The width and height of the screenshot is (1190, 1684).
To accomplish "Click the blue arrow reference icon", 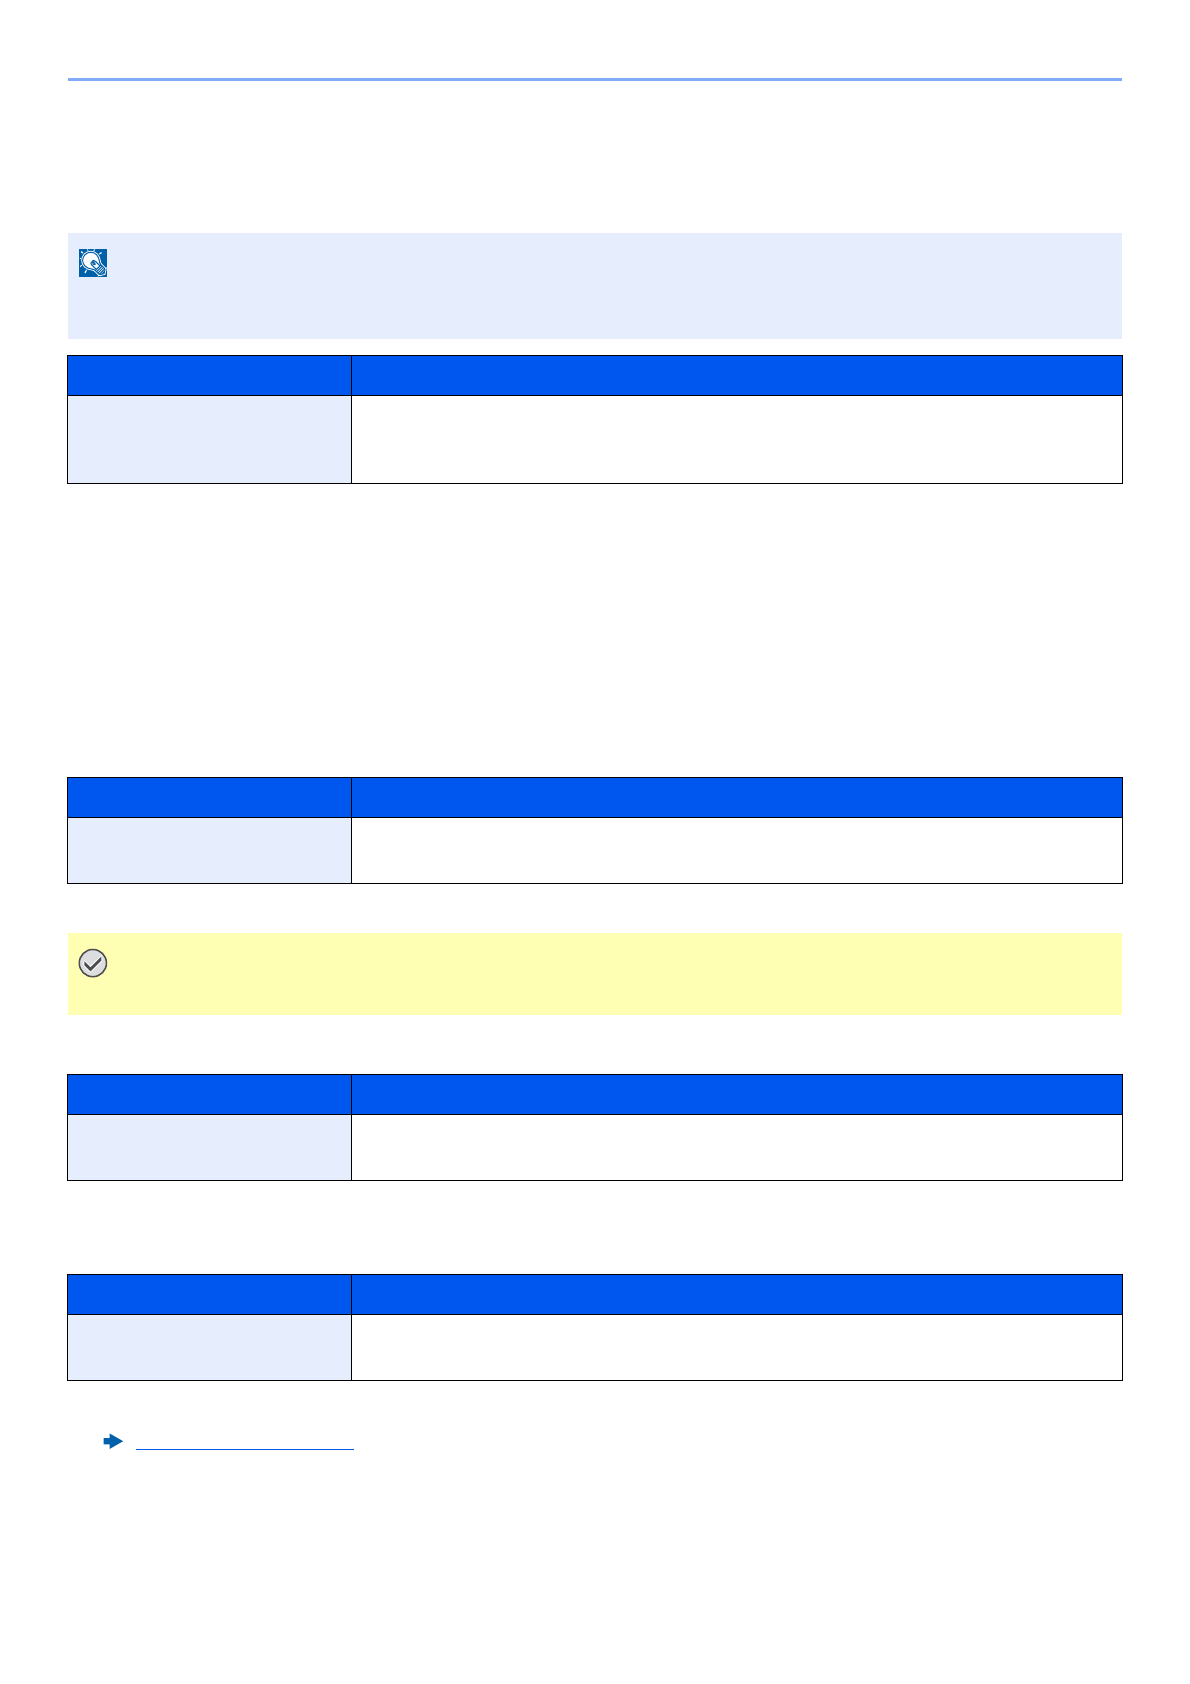I will [113, 1441].
